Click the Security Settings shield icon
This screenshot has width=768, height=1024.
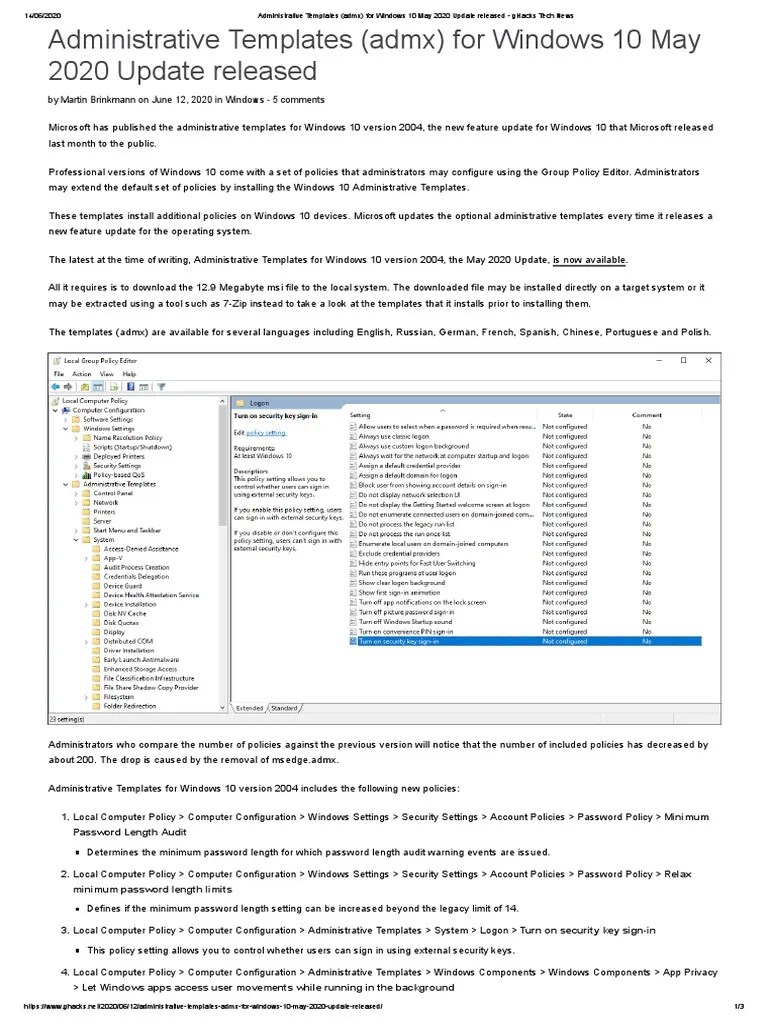(x=87, y=466)
